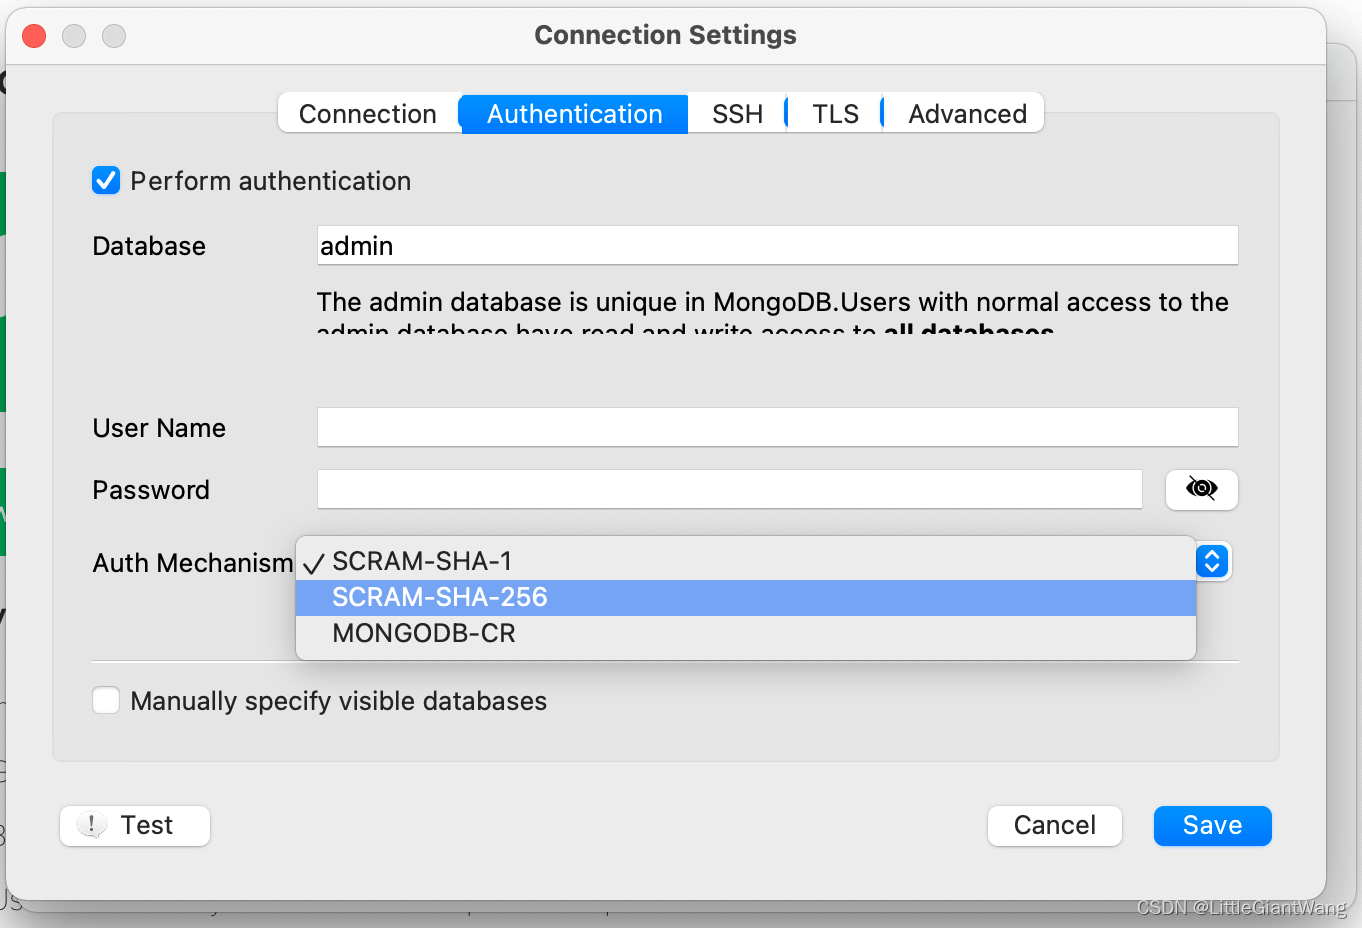Open the SSH tab

737,114
